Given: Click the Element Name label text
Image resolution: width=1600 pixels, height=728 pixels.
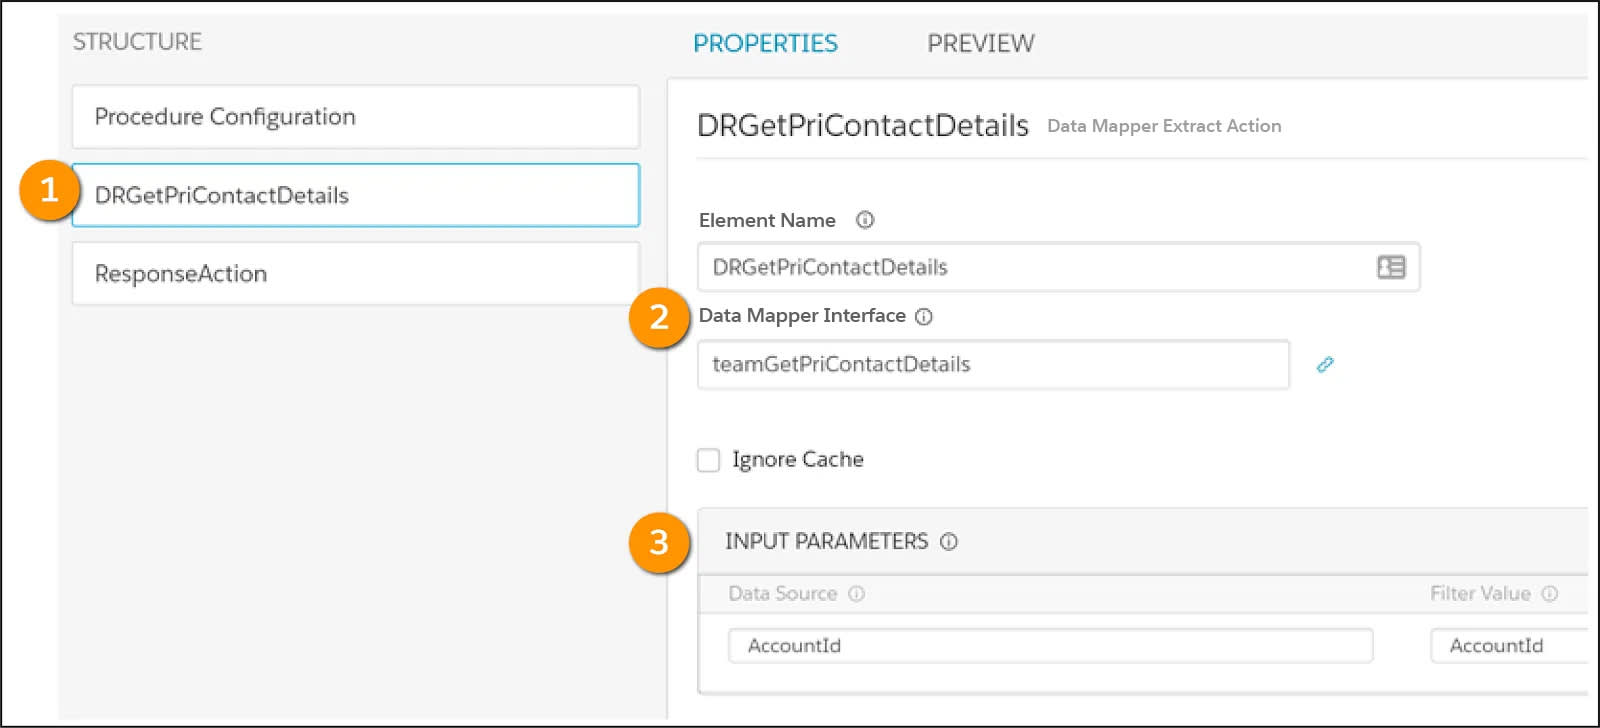Looking at the screenshot, I should click(767, 220).
